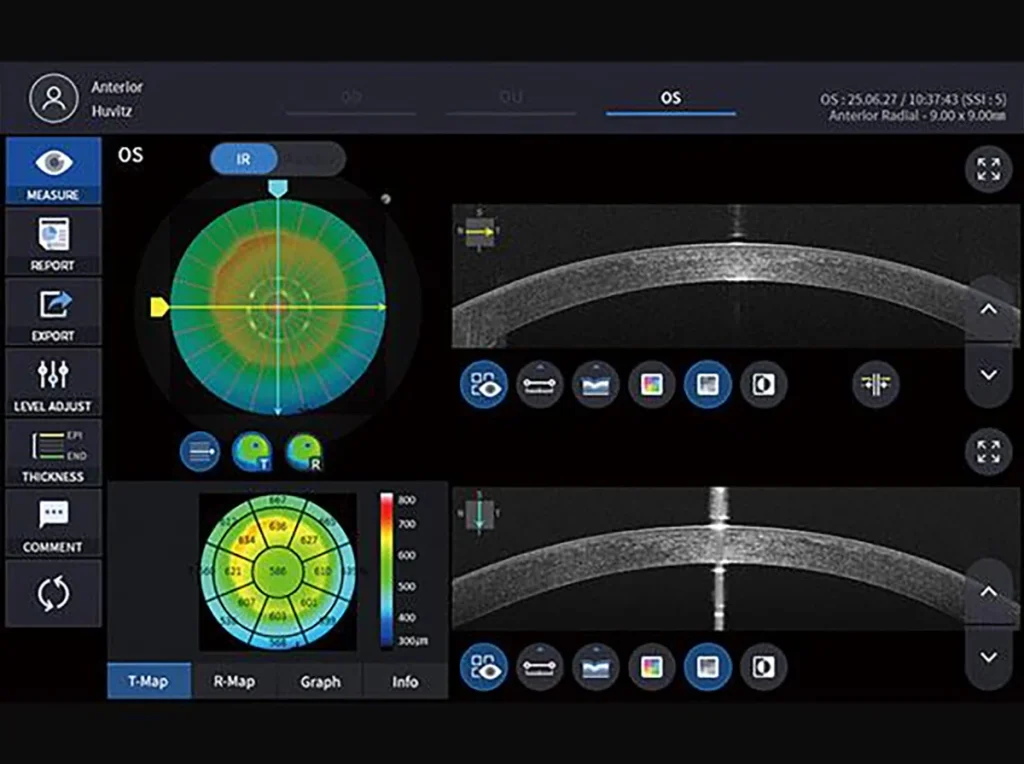Screen dimensions: 1024x764
Task: Expand bottom scan image to fullscreen
Action: (x=988, y=452)
